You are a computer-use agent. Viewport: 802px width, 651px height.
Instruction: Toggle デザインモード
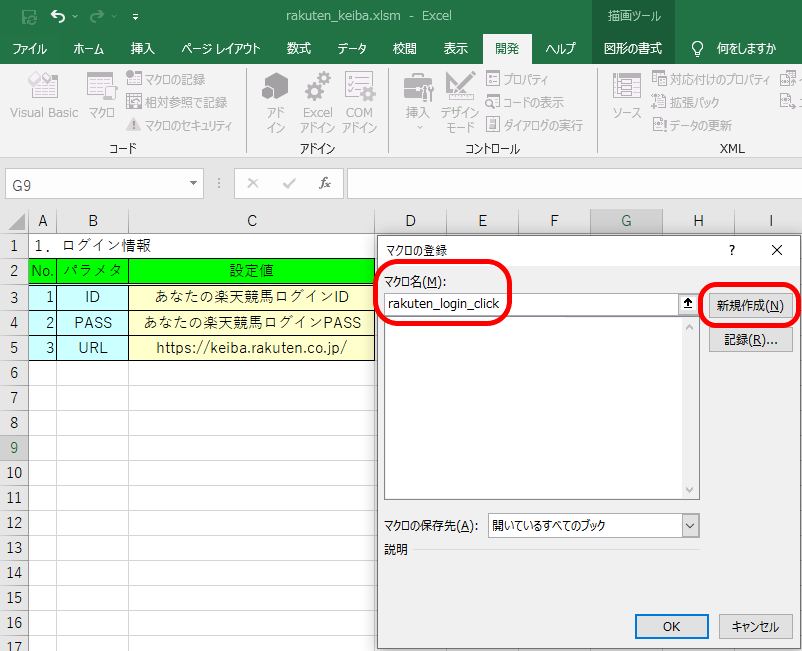click(x=459, y=102)
